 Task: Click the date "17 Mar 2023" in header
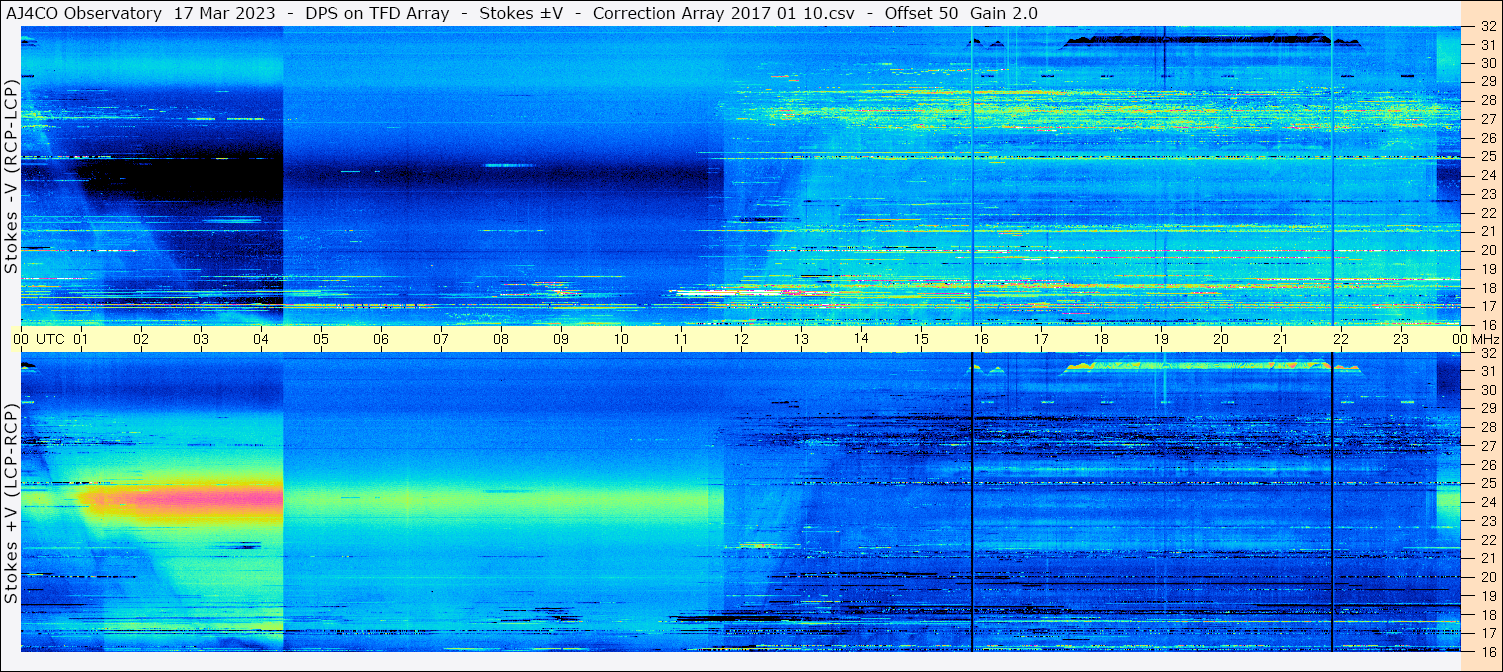point(223,13)
